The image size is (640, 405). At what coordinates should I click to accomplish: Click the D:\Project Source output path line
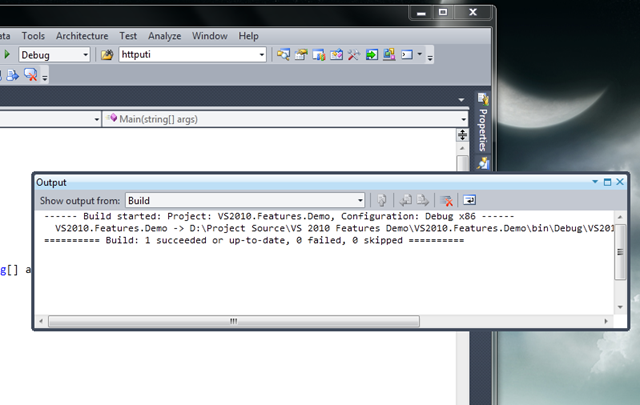click(334, 228)
